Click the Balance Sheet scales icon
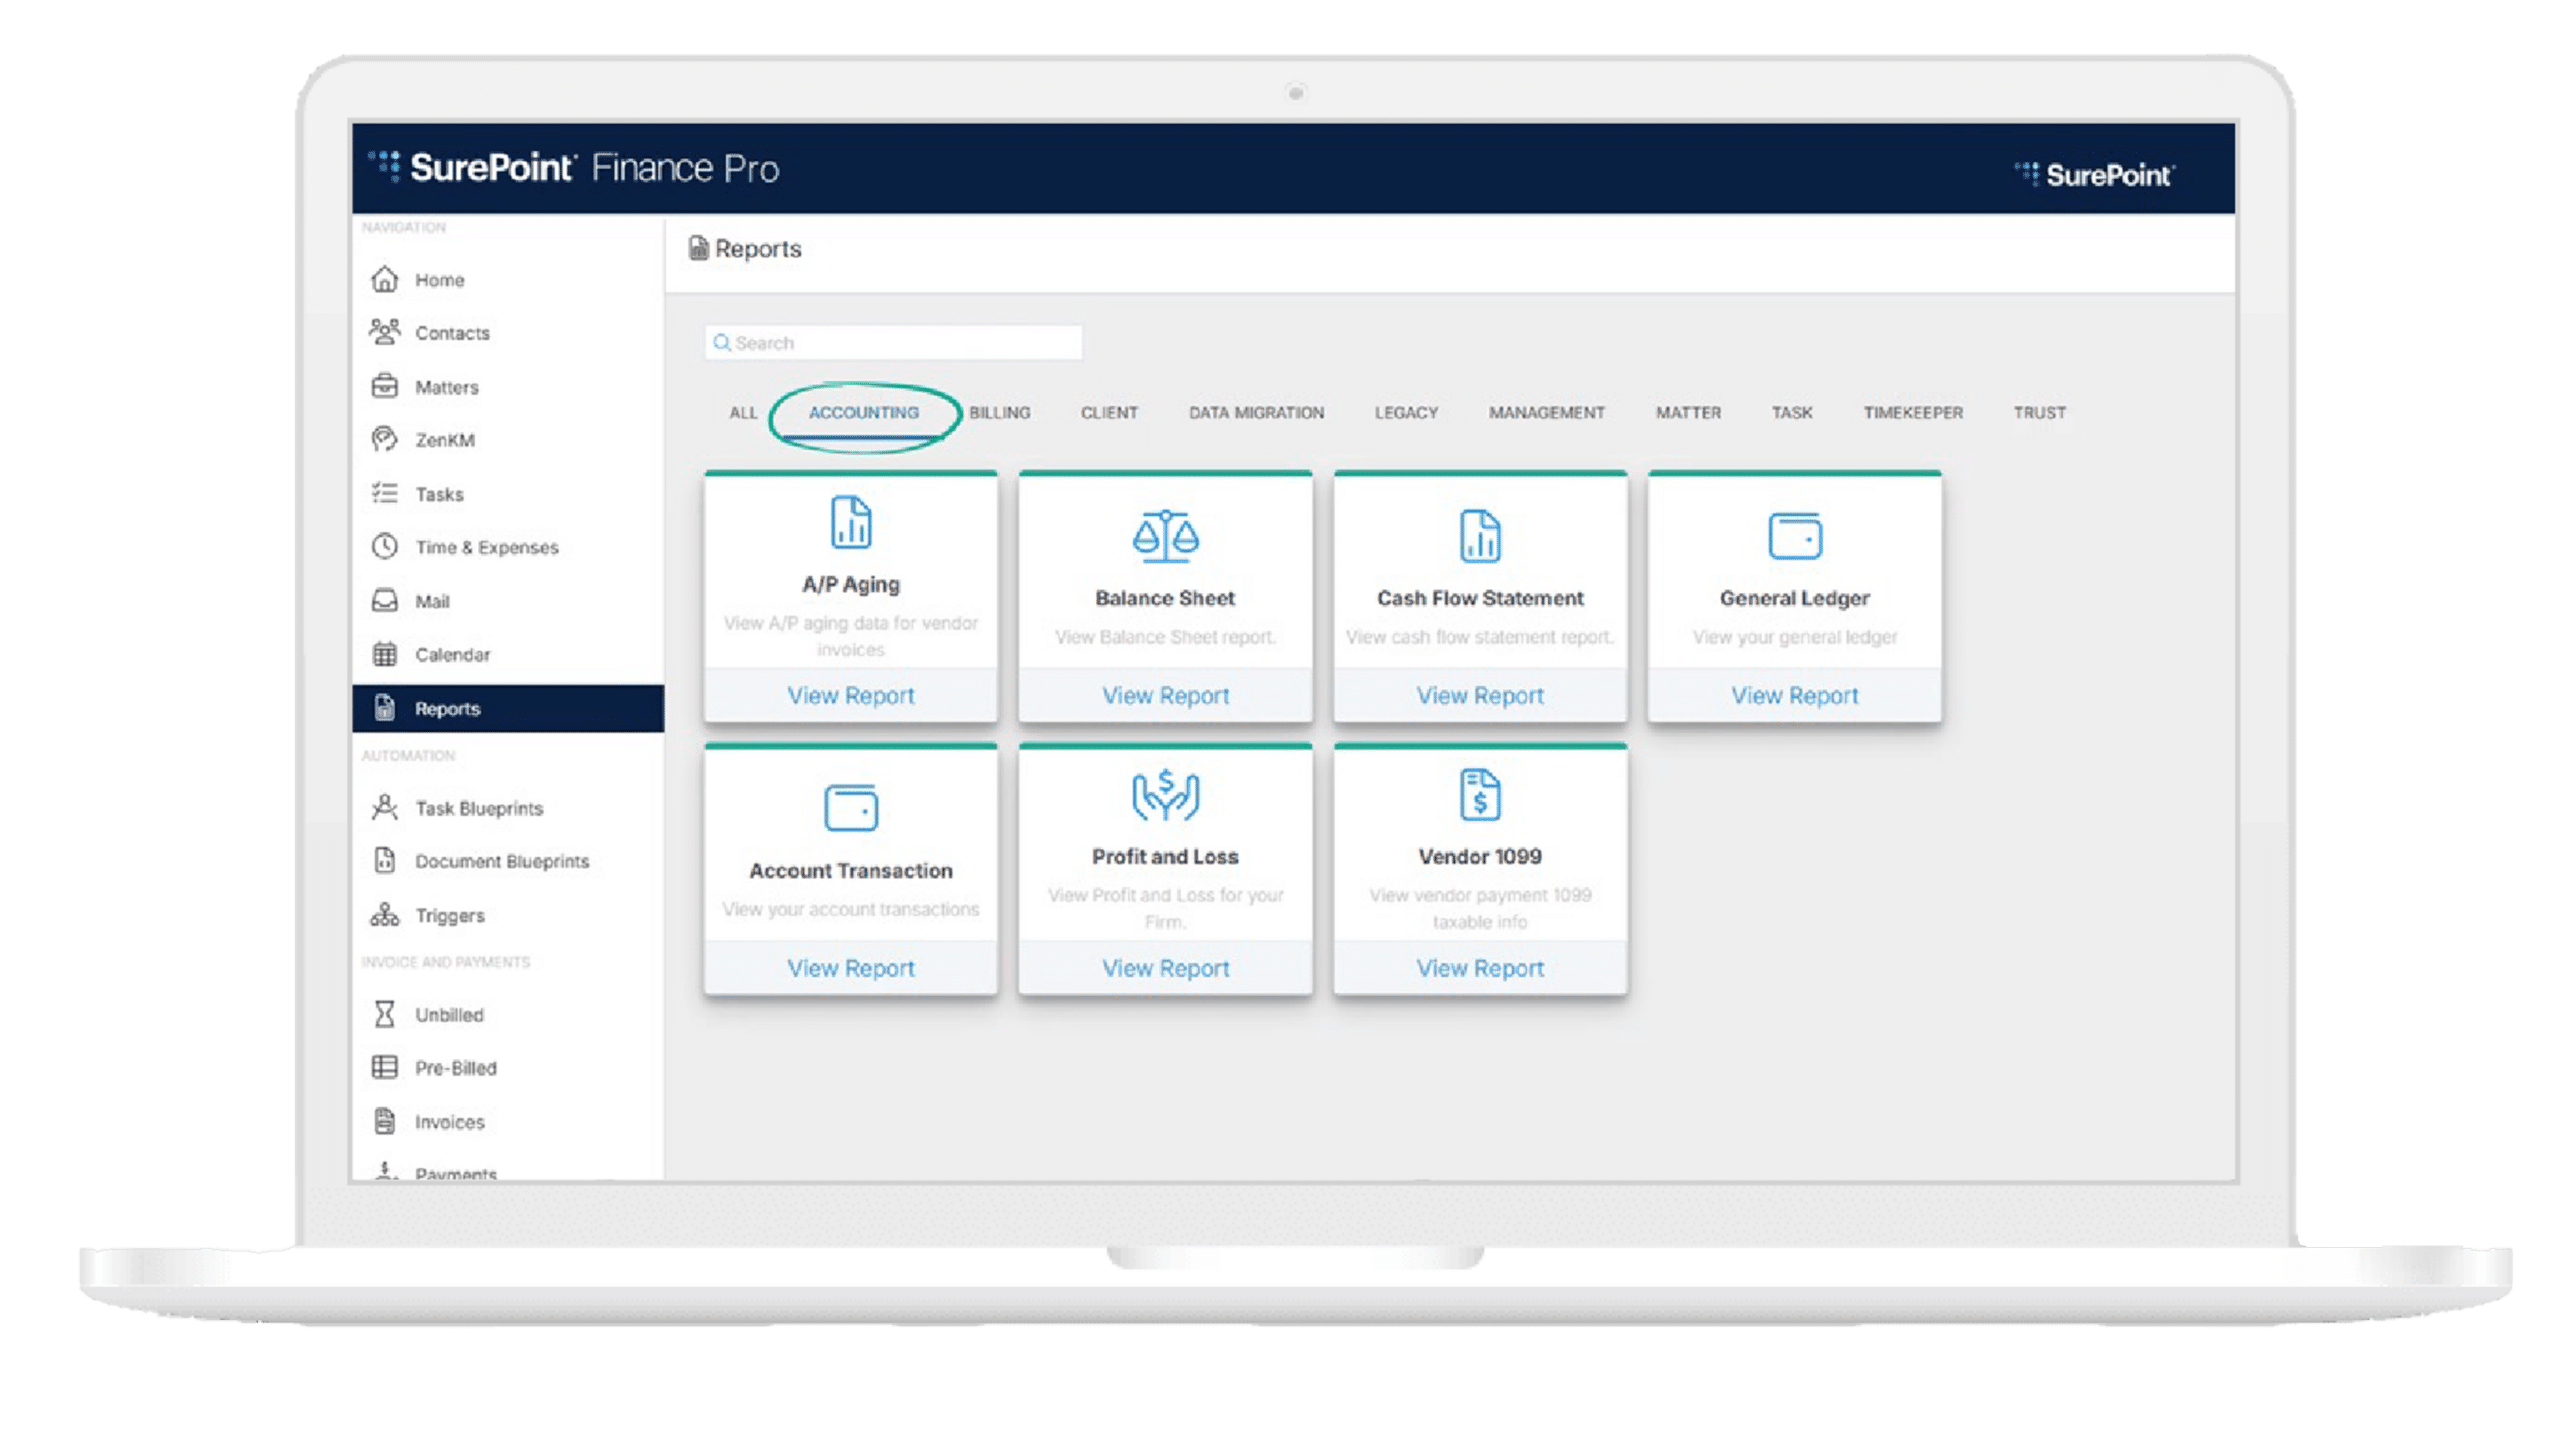The image size is (2560, 1453). tap(1165, 535)
